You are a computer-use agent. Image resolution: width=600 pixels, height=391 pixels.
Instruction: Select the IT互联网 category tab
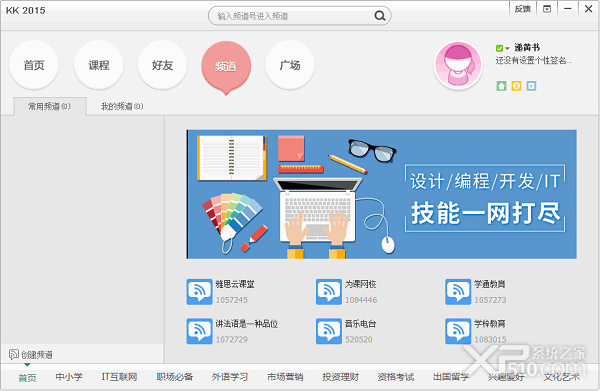click(119, 377)
